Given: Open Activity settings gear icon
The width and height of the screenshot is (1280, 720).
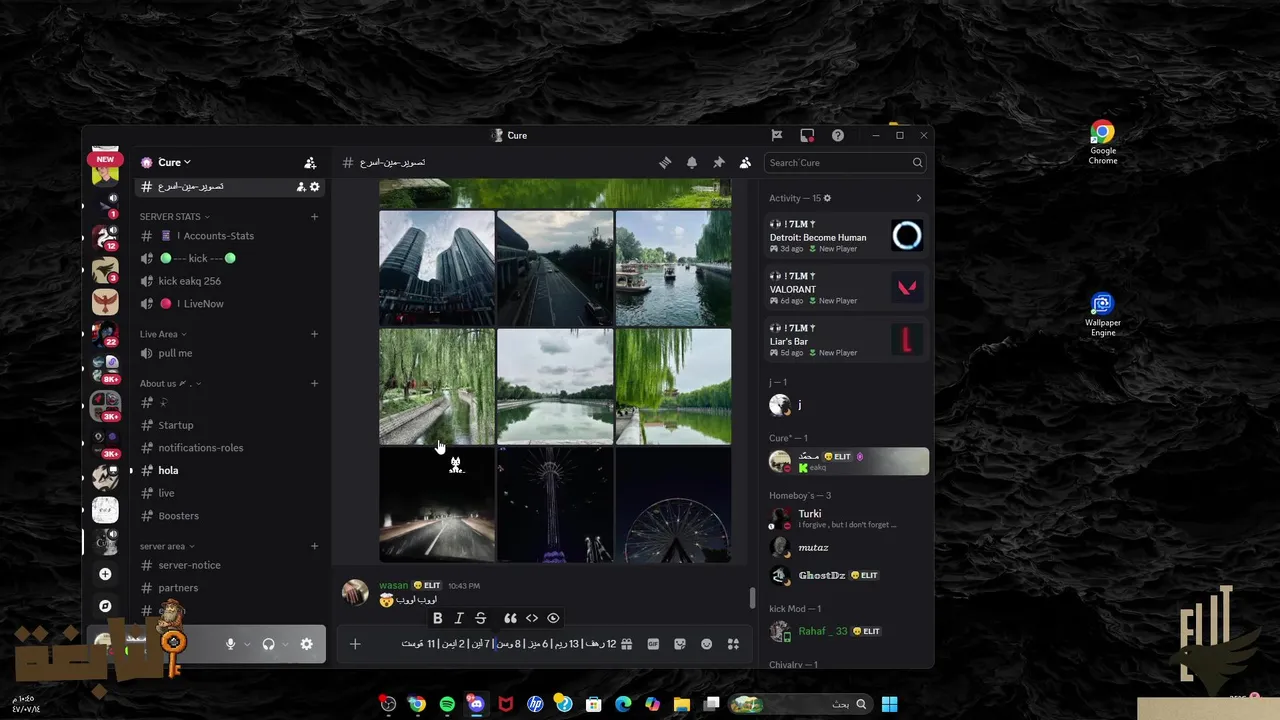Looking at the screenshot, I should pos(827,198).
